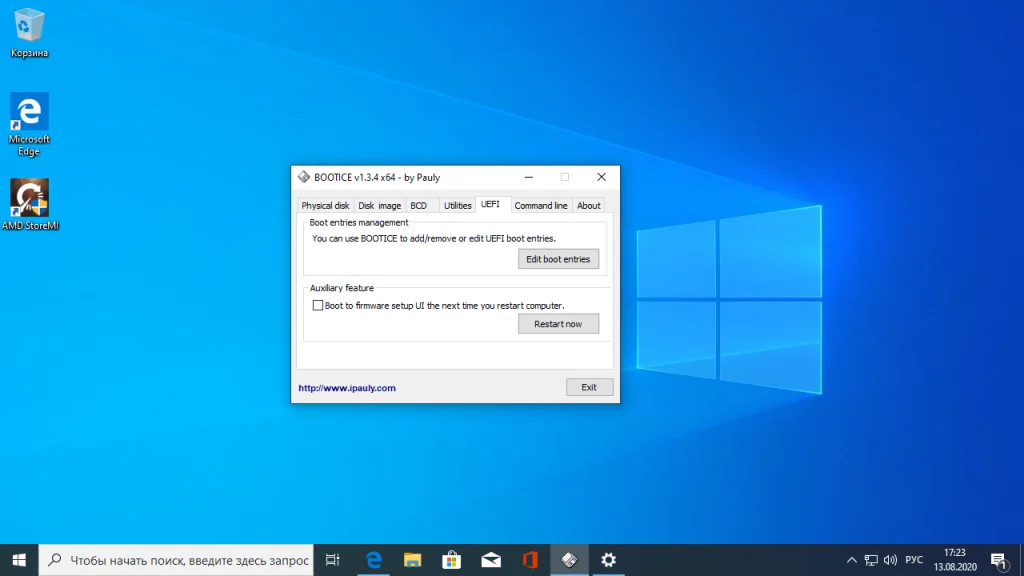Viewport: 1024px width, 576px height.
Task: Open Settings gear icon in the taskbar
Action: [x=607, y=560]
